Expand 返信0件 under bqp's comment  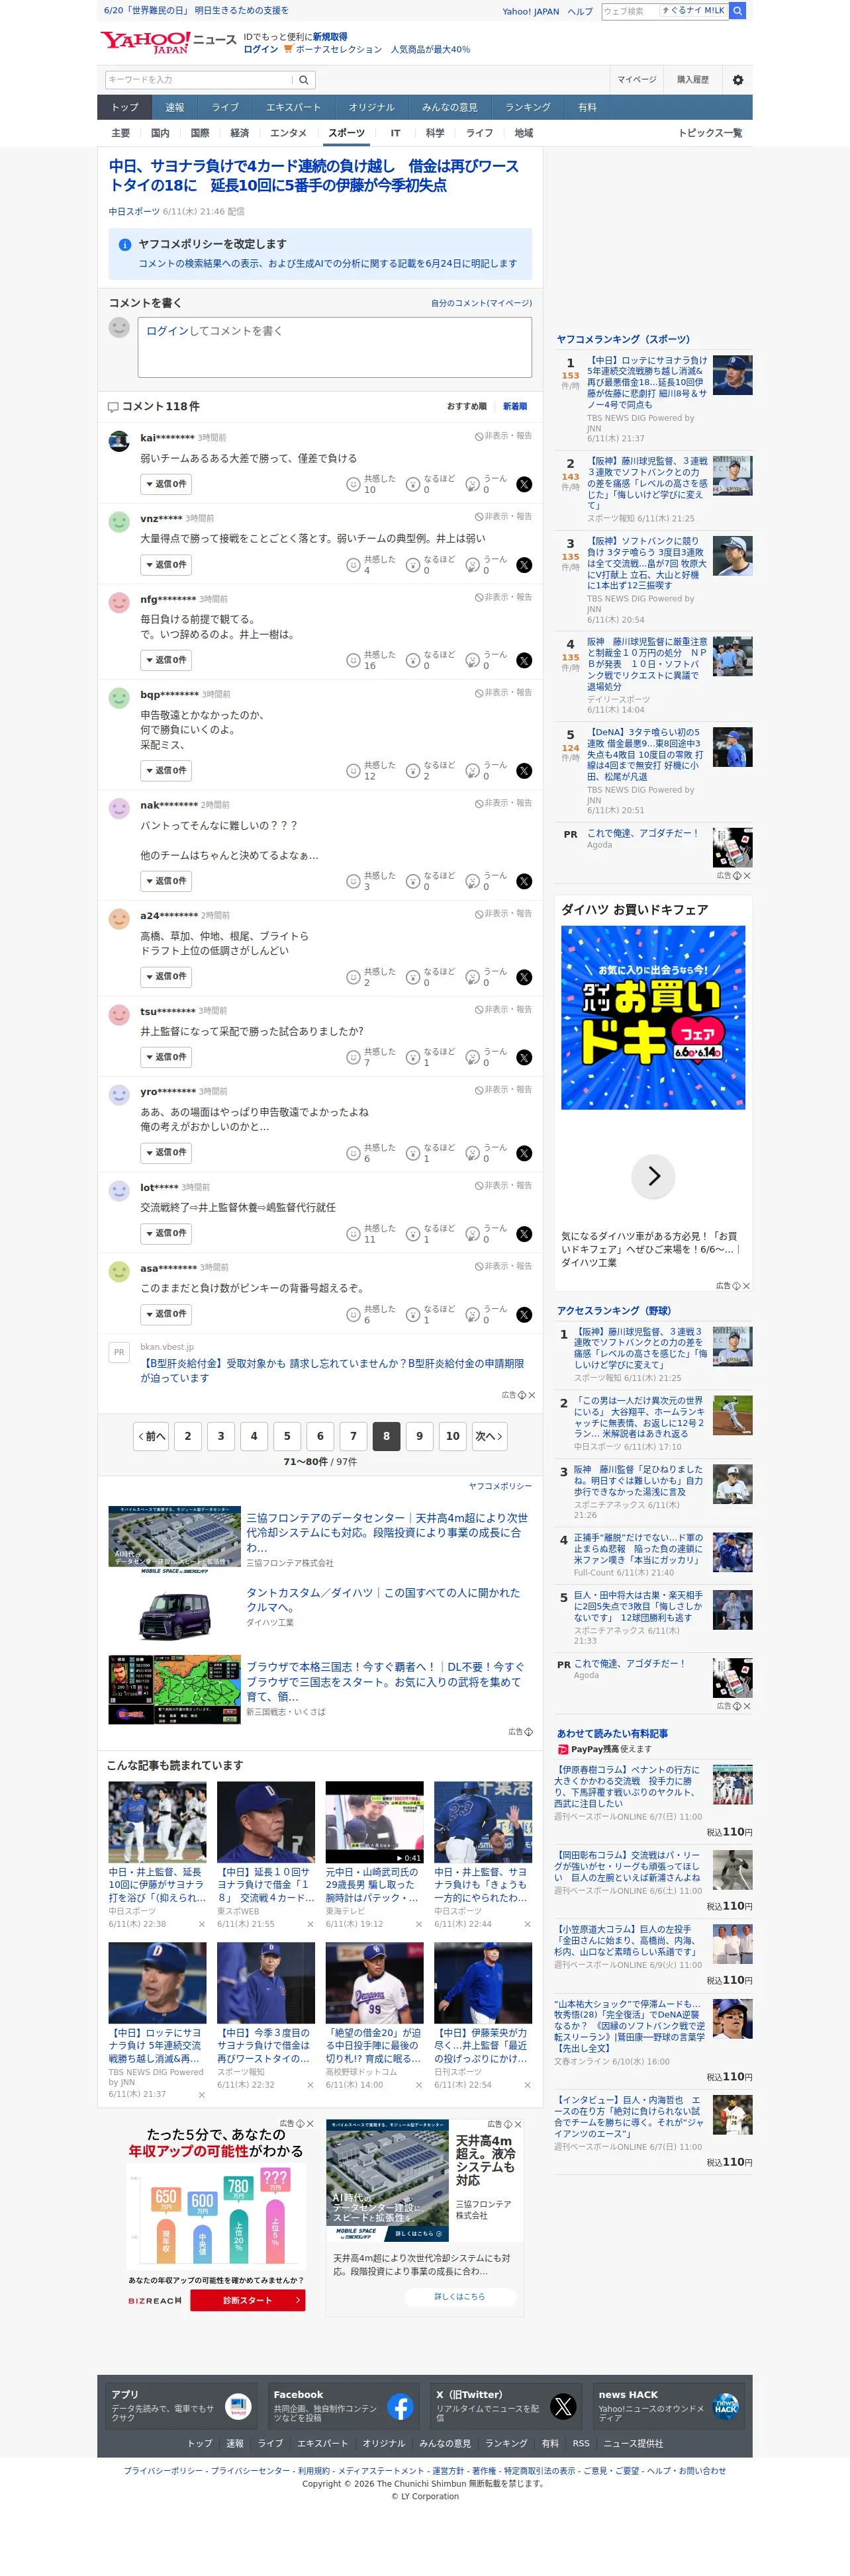tap(166, 771)
